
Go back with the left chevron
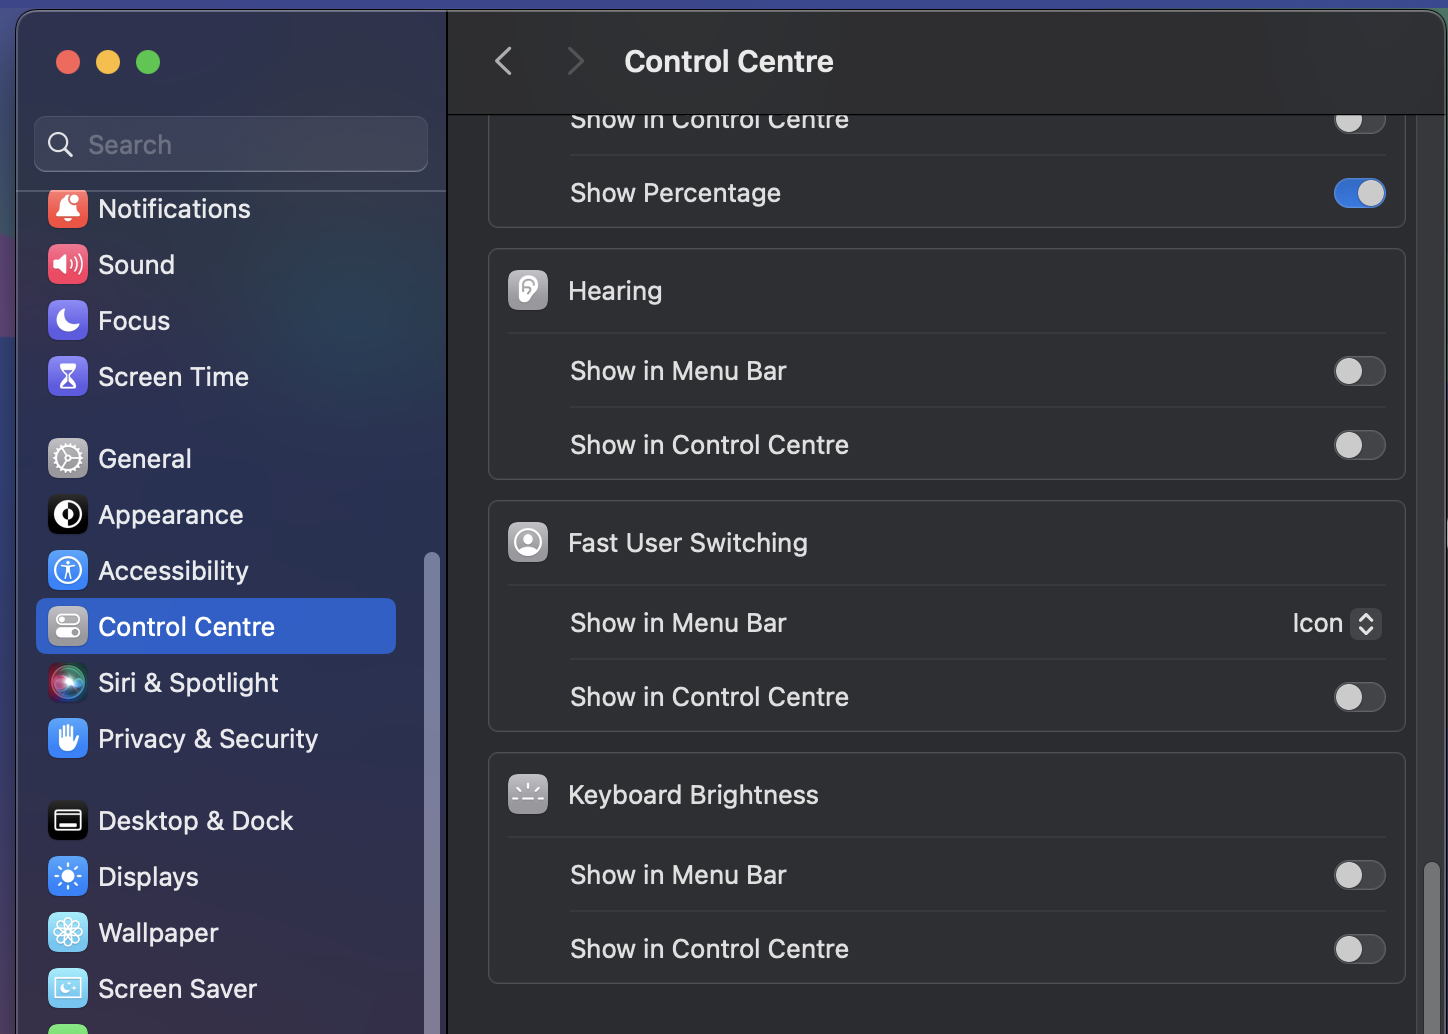(504, 61)
